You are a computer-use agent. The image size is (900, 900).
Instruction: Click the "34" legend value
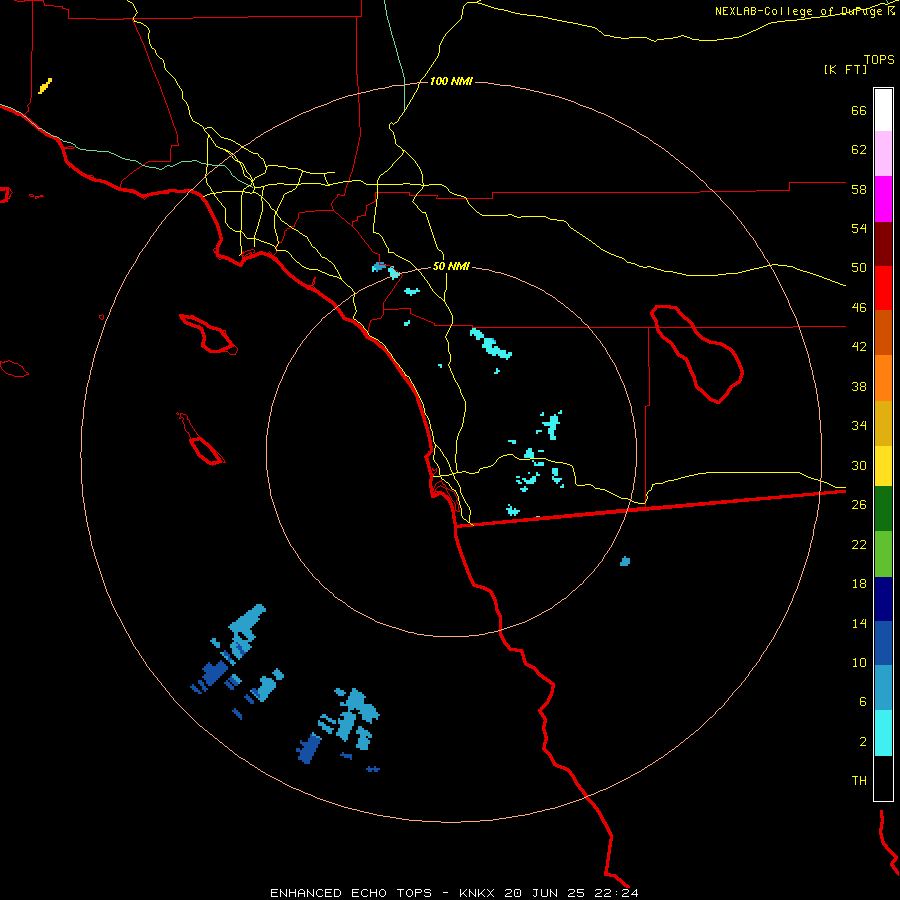tap(859, 425)
